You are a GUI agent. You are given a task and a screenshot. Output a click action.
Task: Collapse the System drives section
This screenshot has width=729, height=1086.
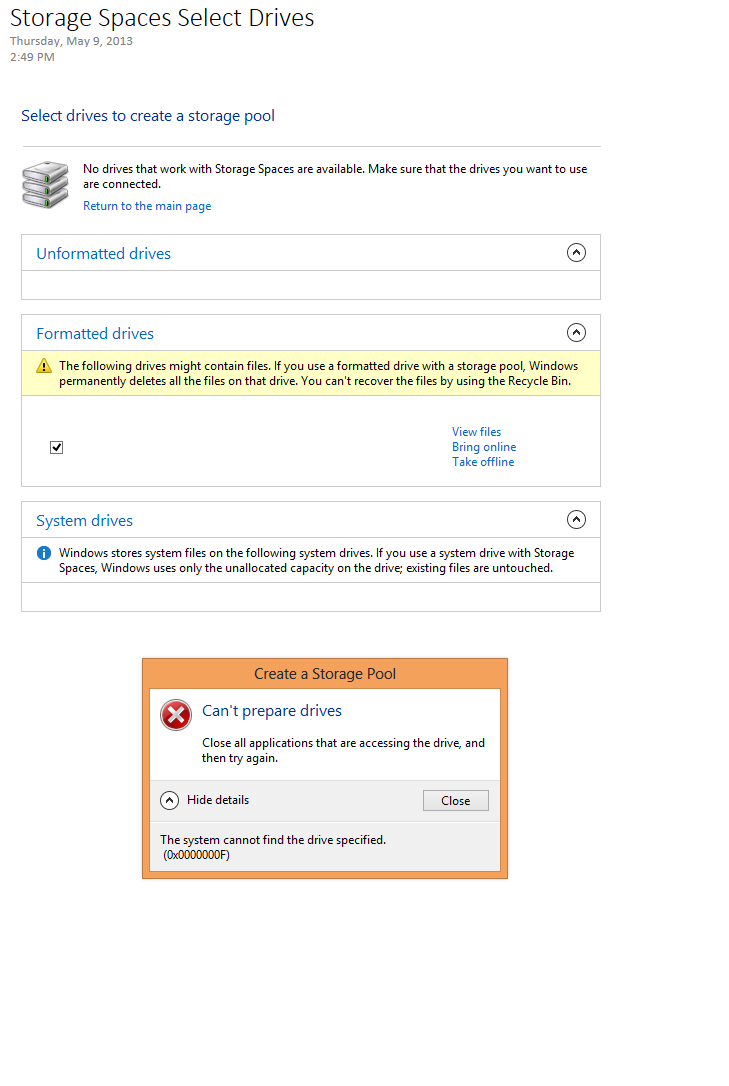[x=576, y=519]
